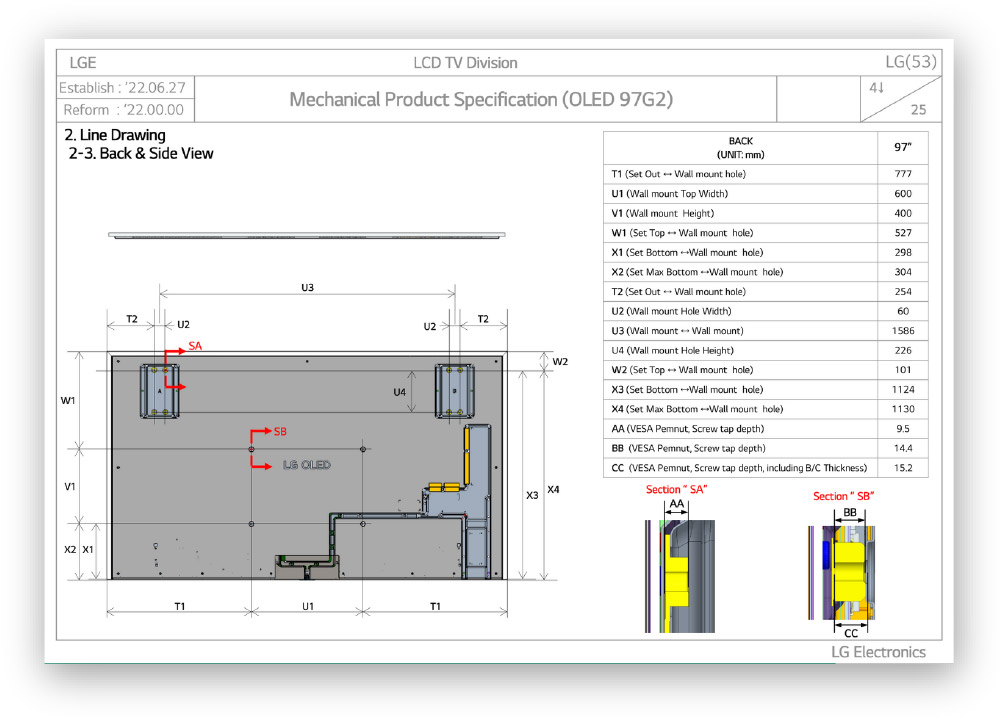The width and height of the screenshot is (1000, 718).
Task: Click the value "298" in the table
Action: tap(902, 253)
